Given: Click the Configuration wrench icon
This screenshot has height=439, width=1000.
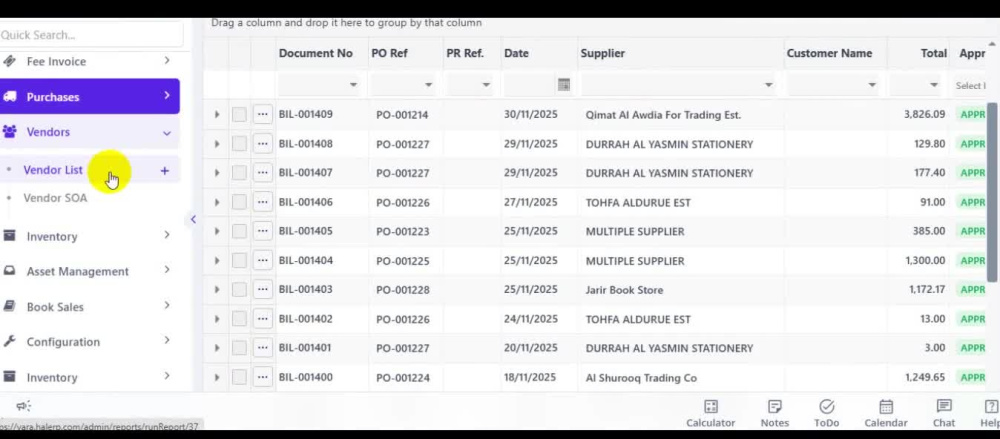Looking at the screenshot, I should point(10,341).
